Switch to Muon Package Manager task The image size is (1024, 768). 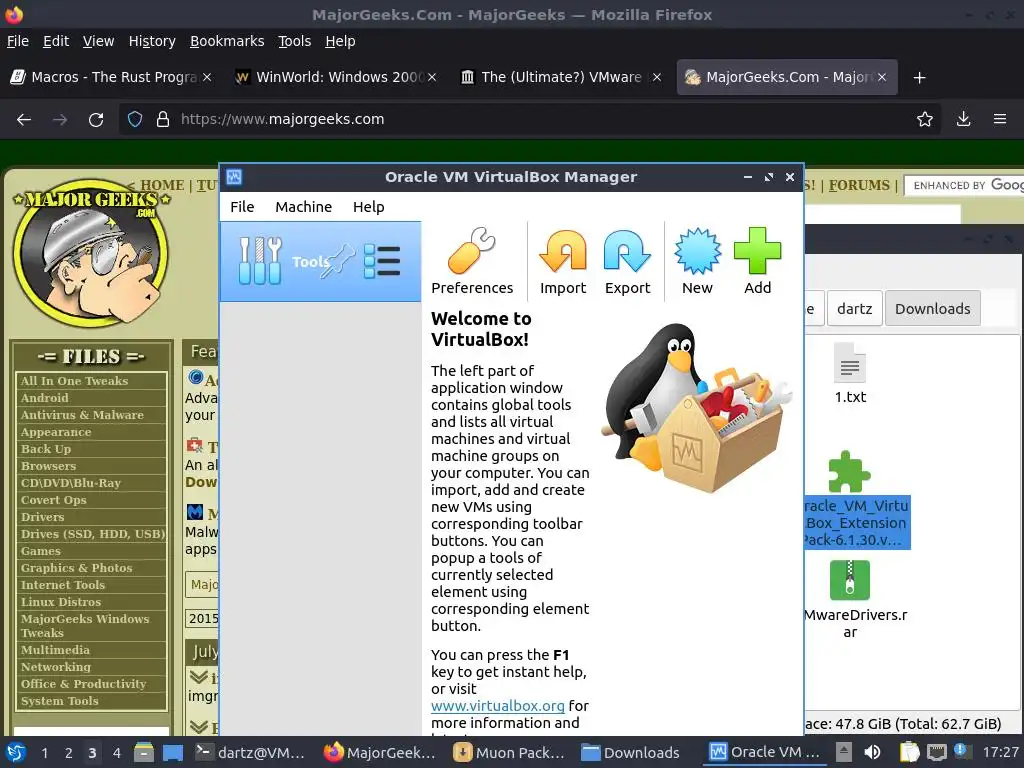point(509,753)
